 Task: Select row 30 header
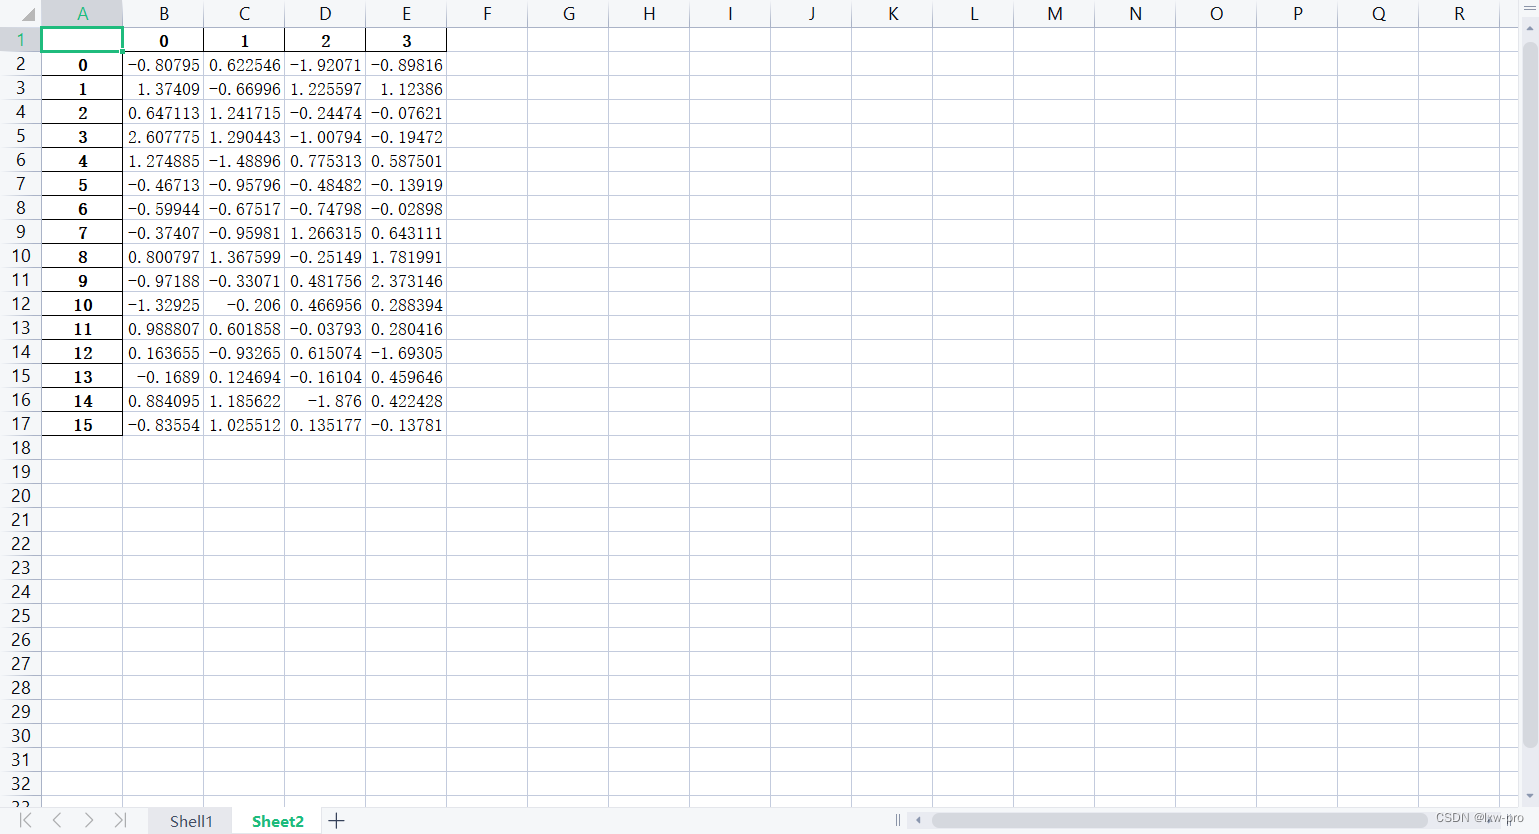pyautogui.click(x=21, y=736)
